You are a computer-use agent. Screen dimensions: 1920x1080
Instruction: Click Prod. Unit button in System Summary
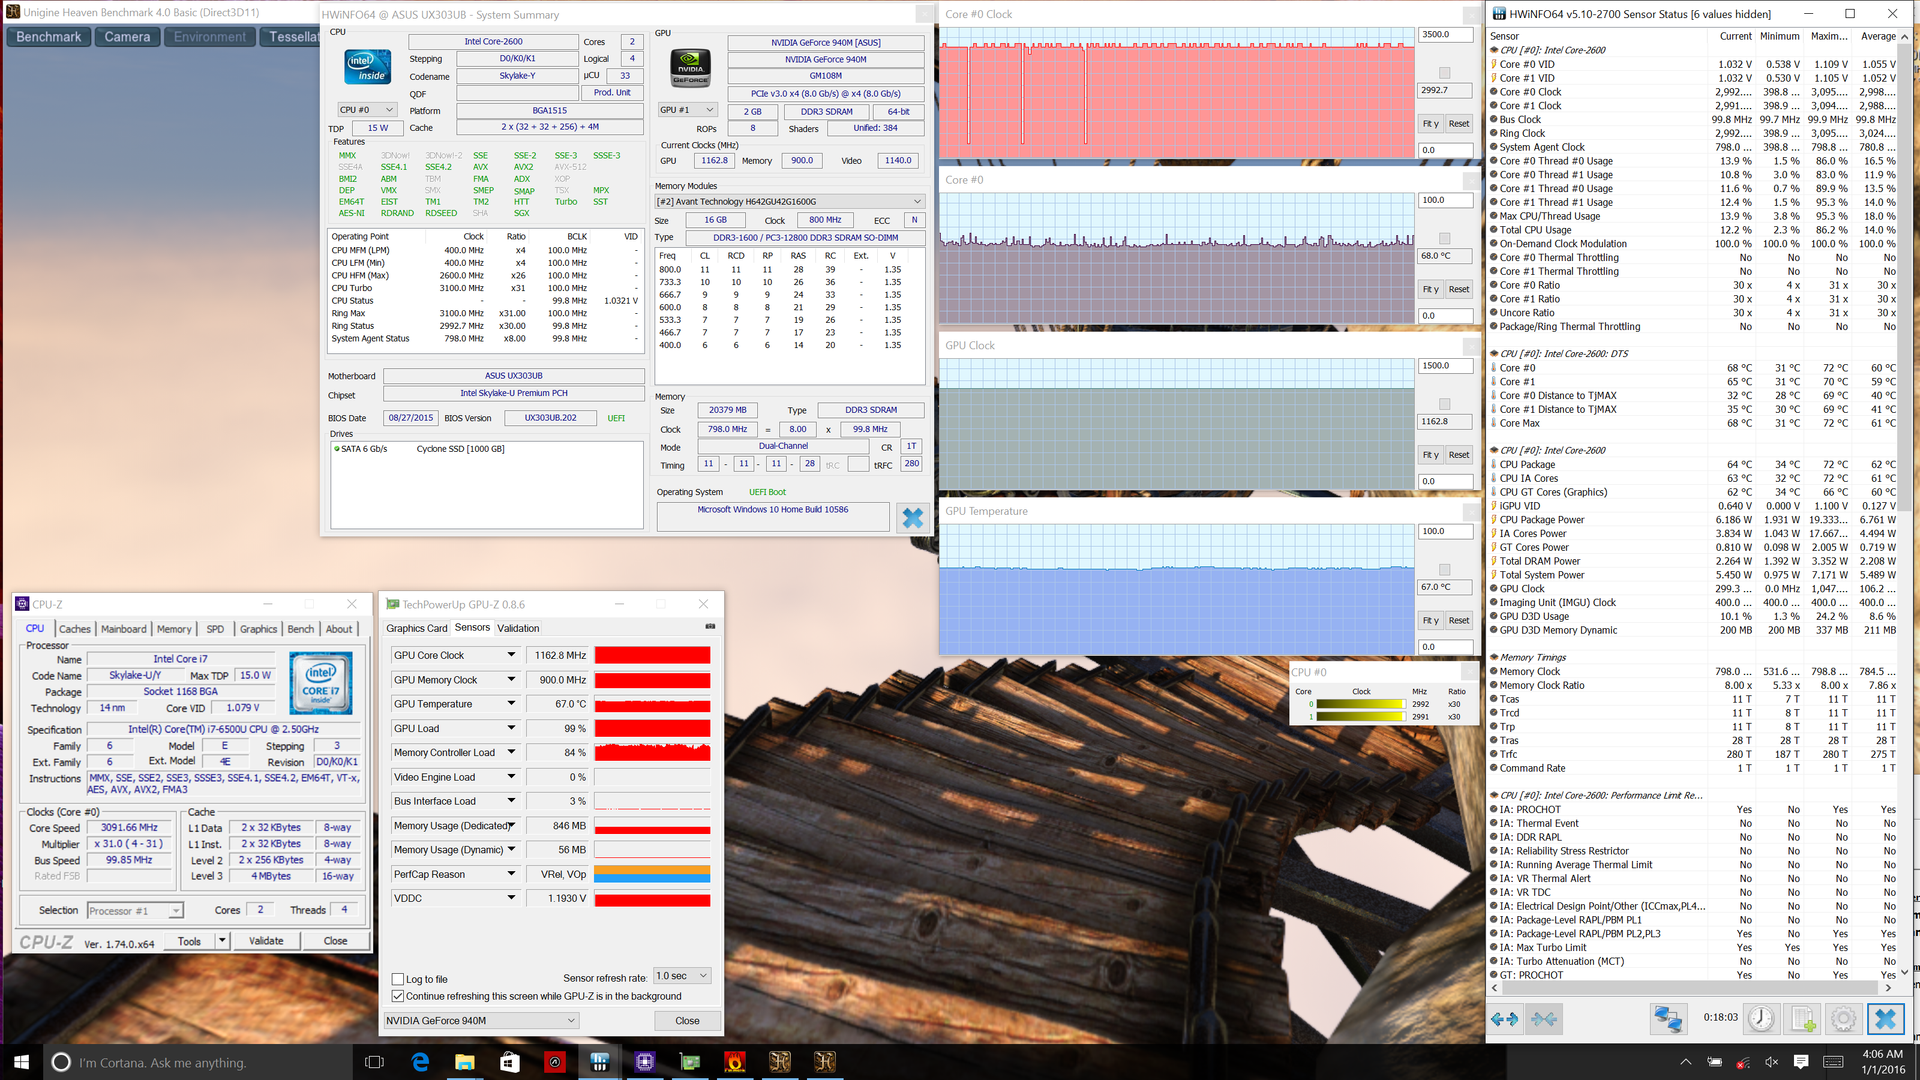point(612,92)
